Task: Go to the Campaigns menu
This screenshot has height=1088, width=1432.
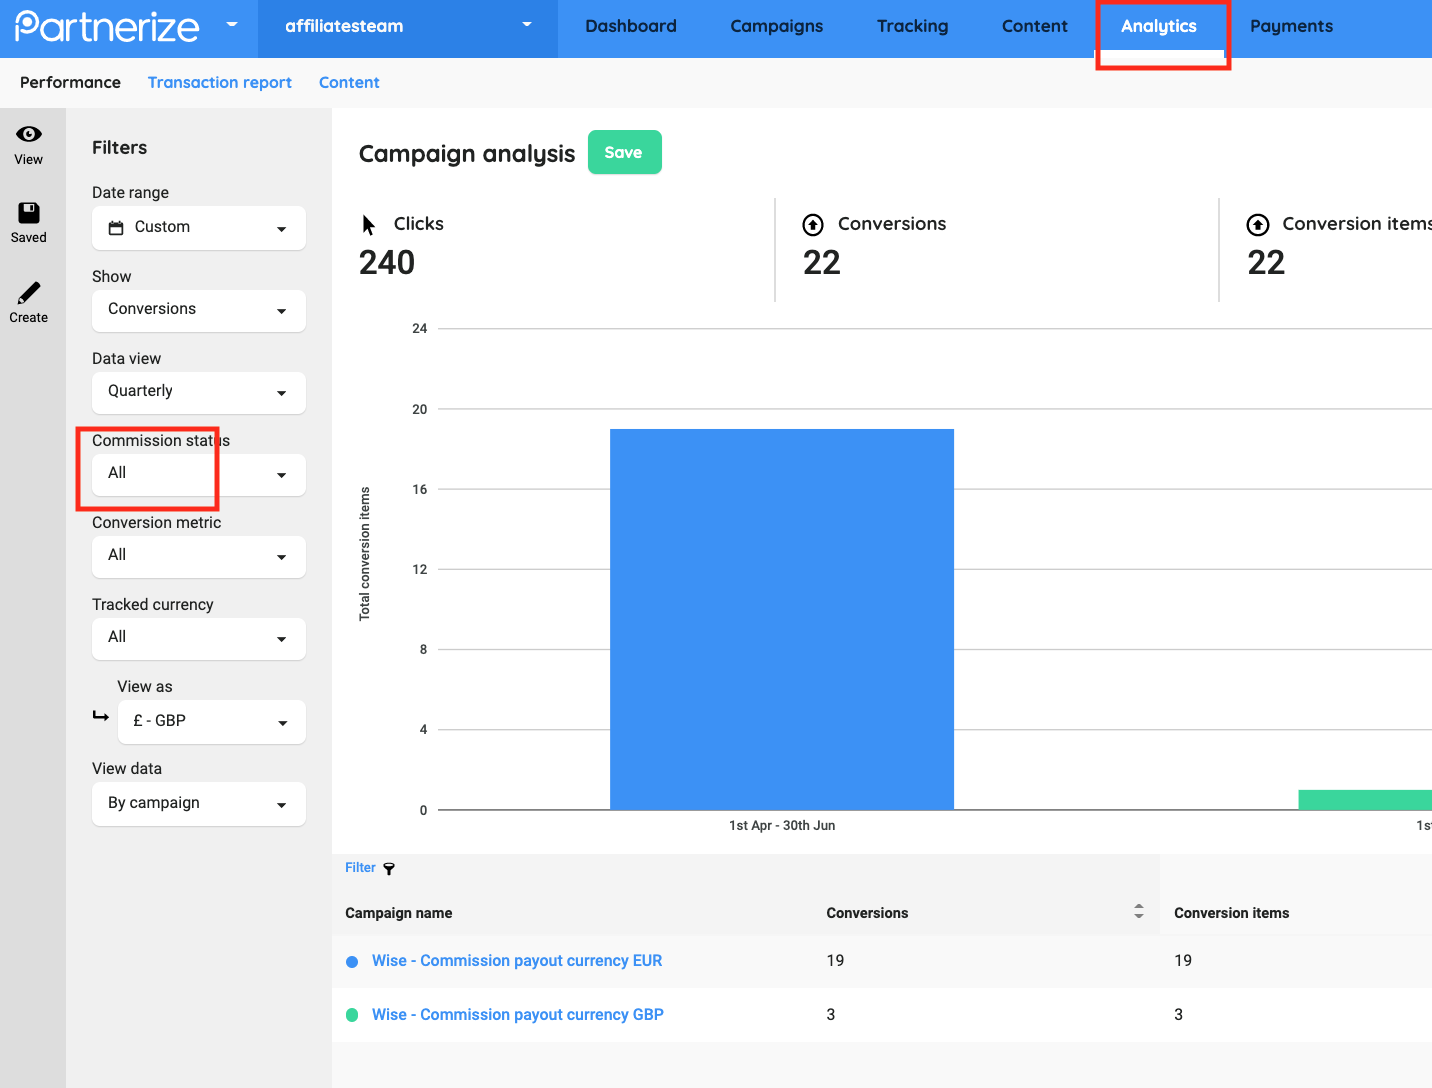Action: coord(776,27)
